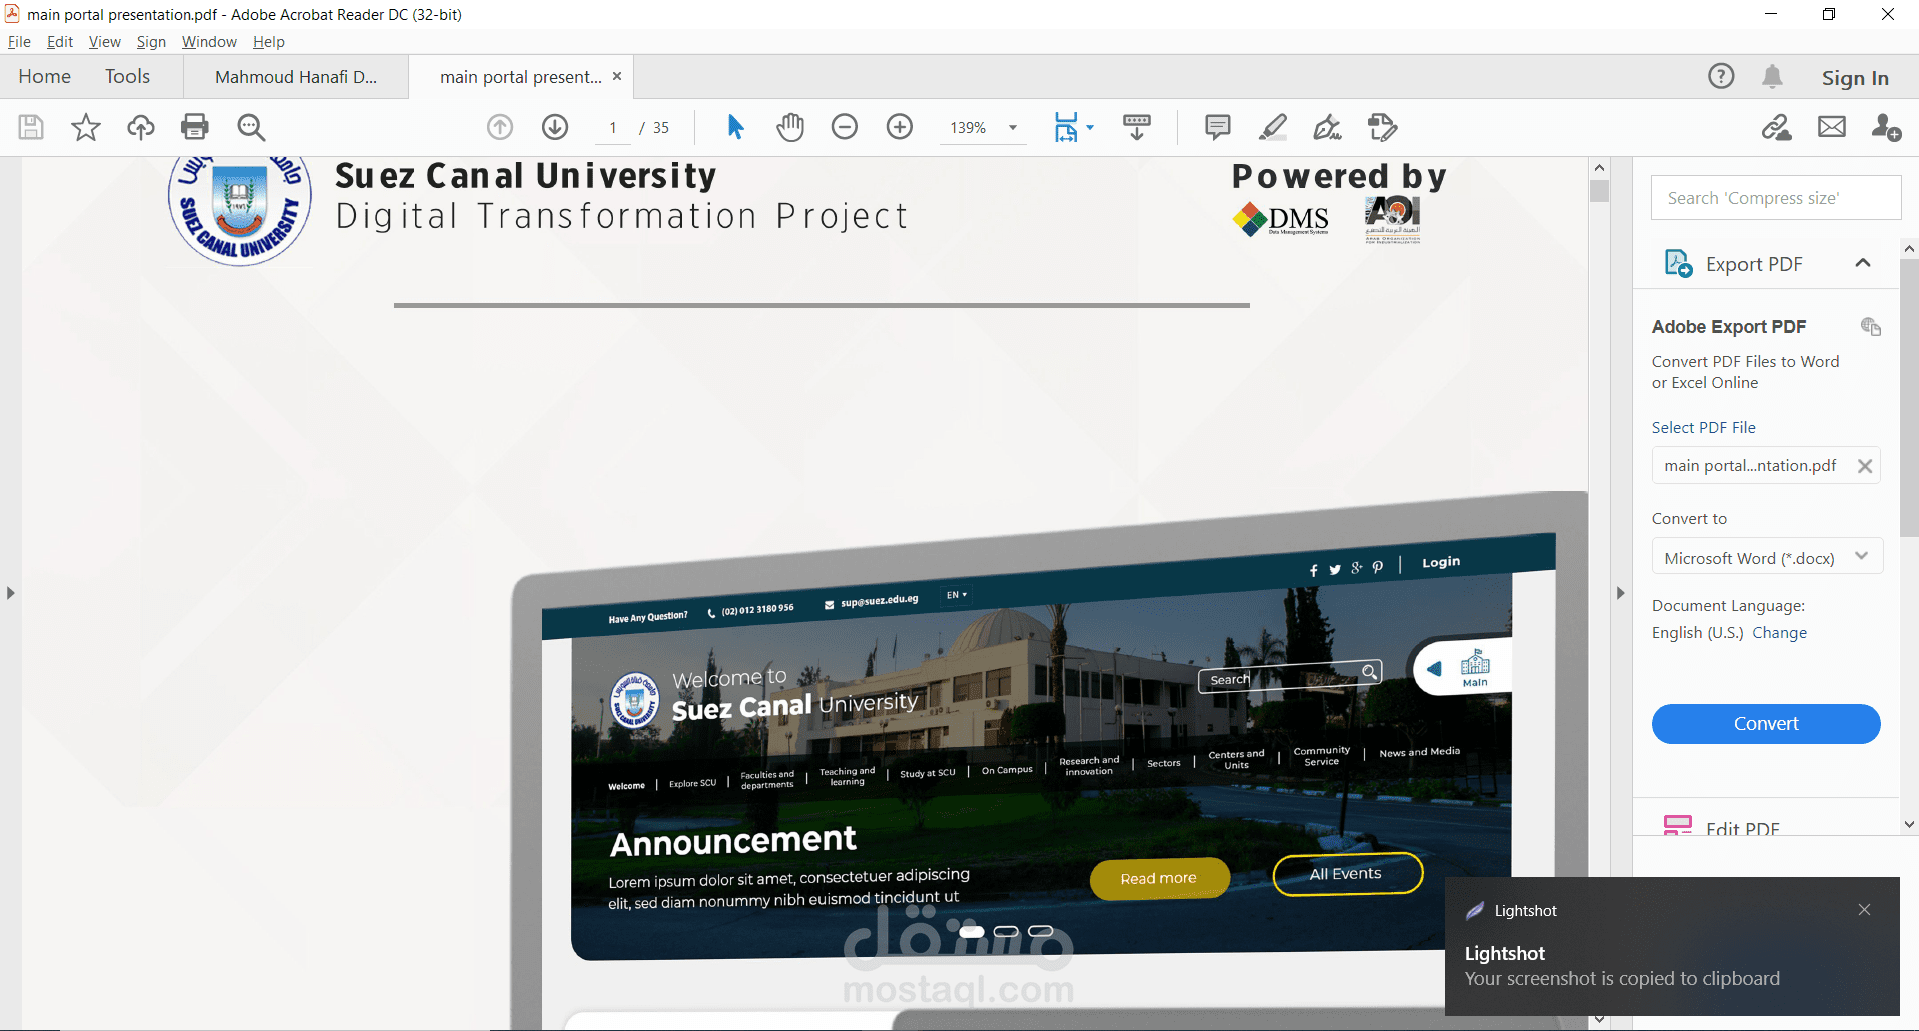Select the Highlight text tool
Viewport: 1919px width, 1031px height.
coord(1272,127)
